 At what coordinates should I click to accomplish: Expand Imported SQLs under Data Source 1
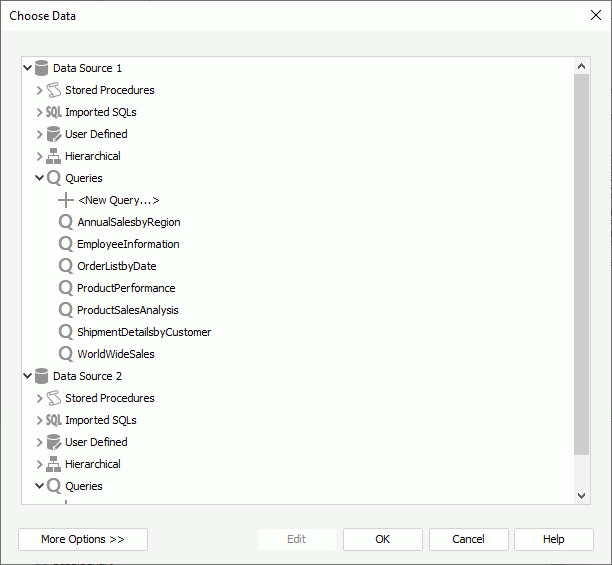click(39, 112)
